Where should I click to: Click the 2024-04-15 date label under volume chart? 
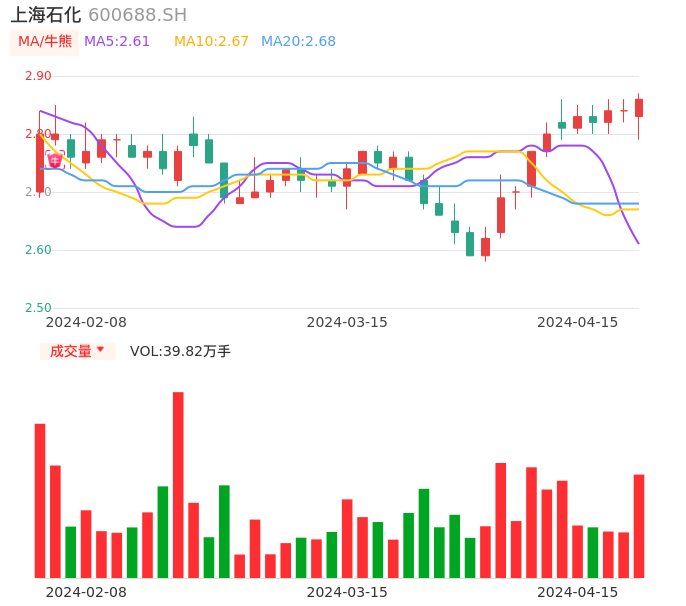pos(578,592)
